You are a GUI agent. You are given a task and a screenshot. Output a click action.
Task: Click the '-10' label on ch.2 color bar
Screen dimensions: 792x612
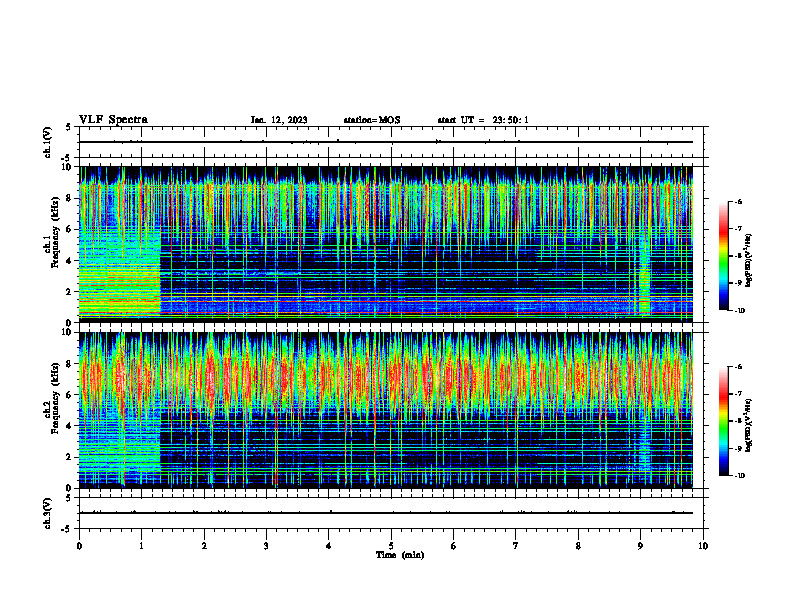click(x=739, y=476)
